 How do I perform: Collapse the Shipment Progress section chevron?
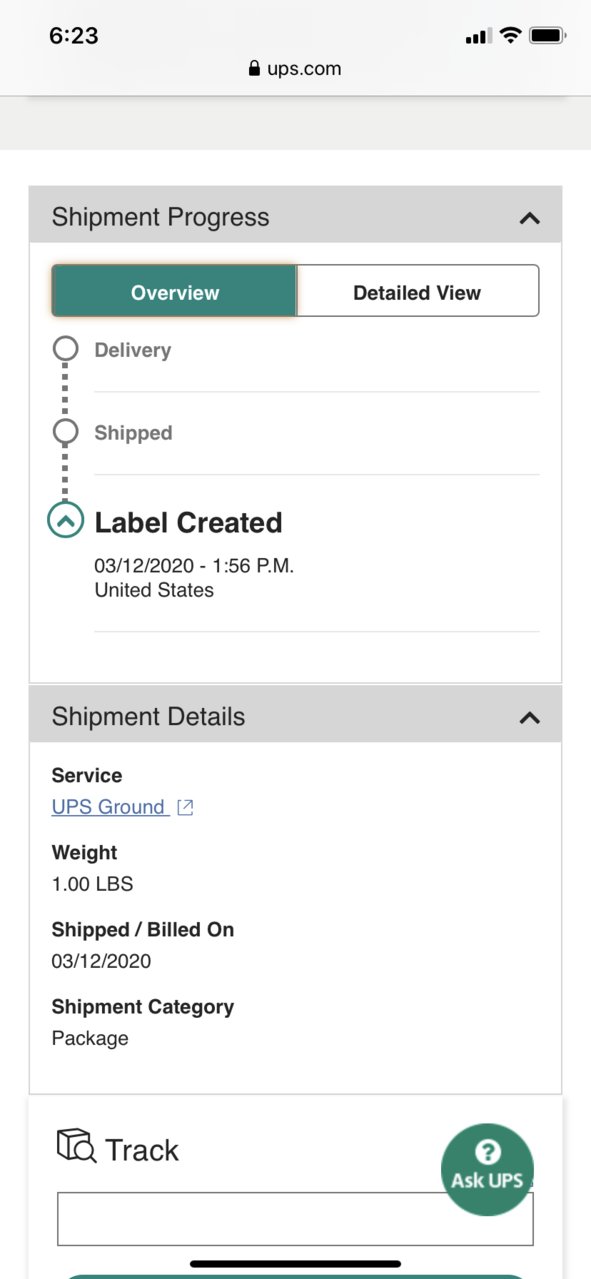[x=530, y=218]
